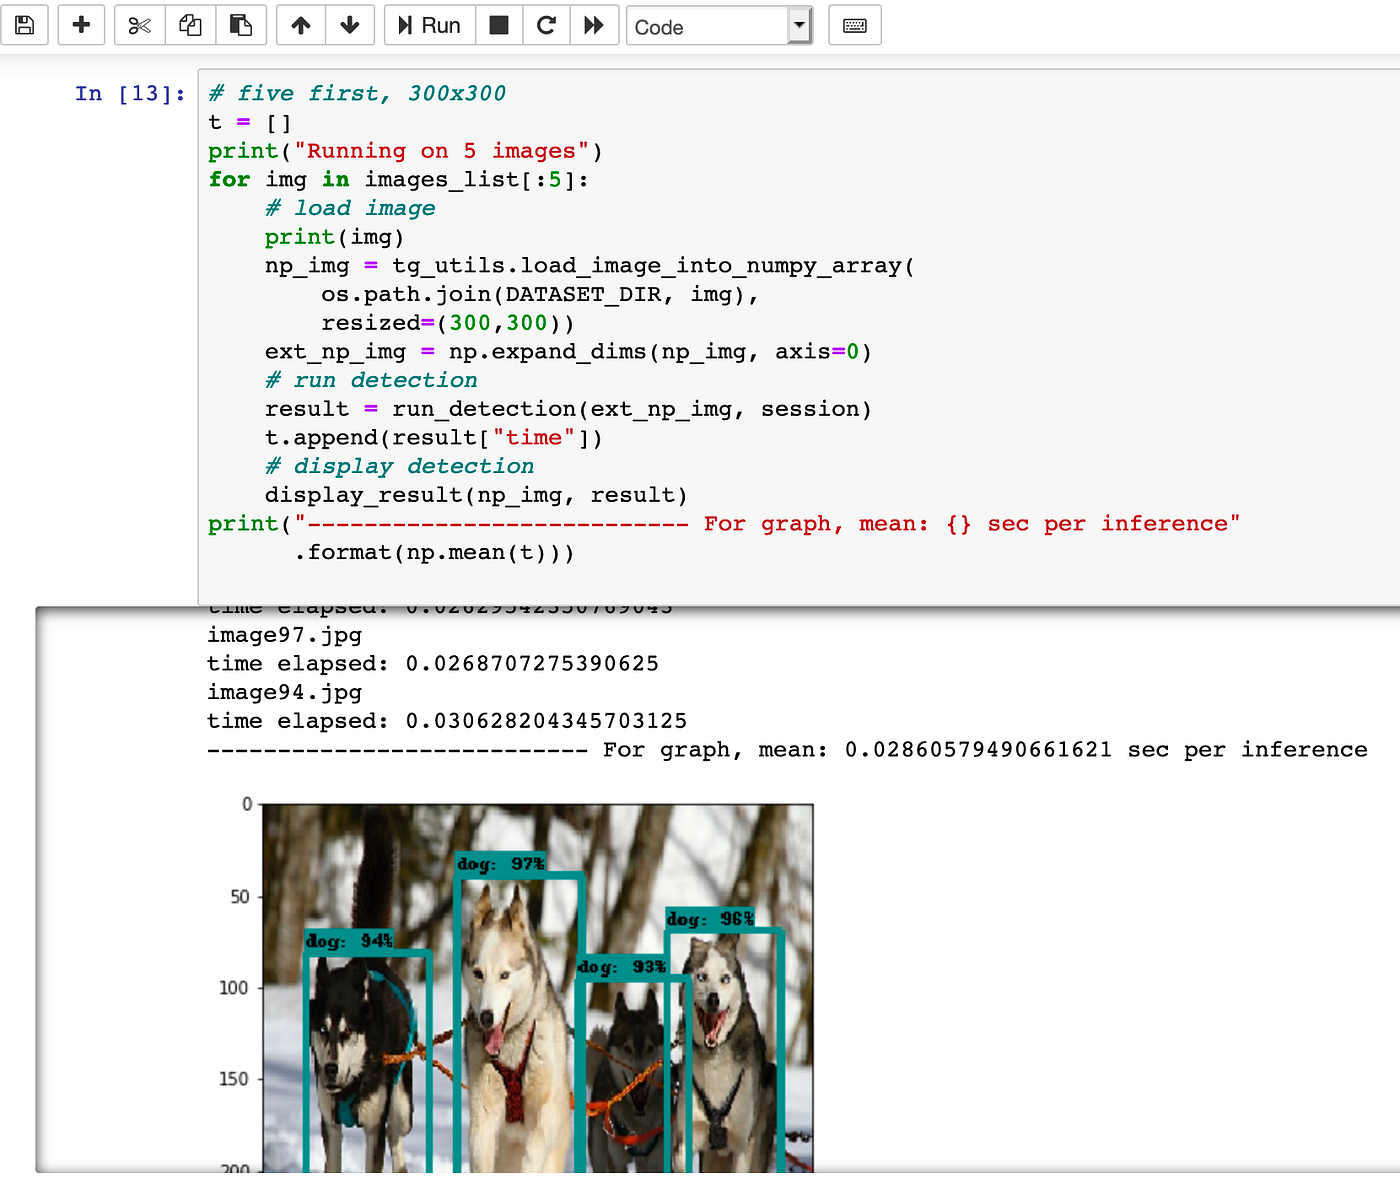Copy the selected cell
1400x1184 pixels.
[x=190, y=25]
